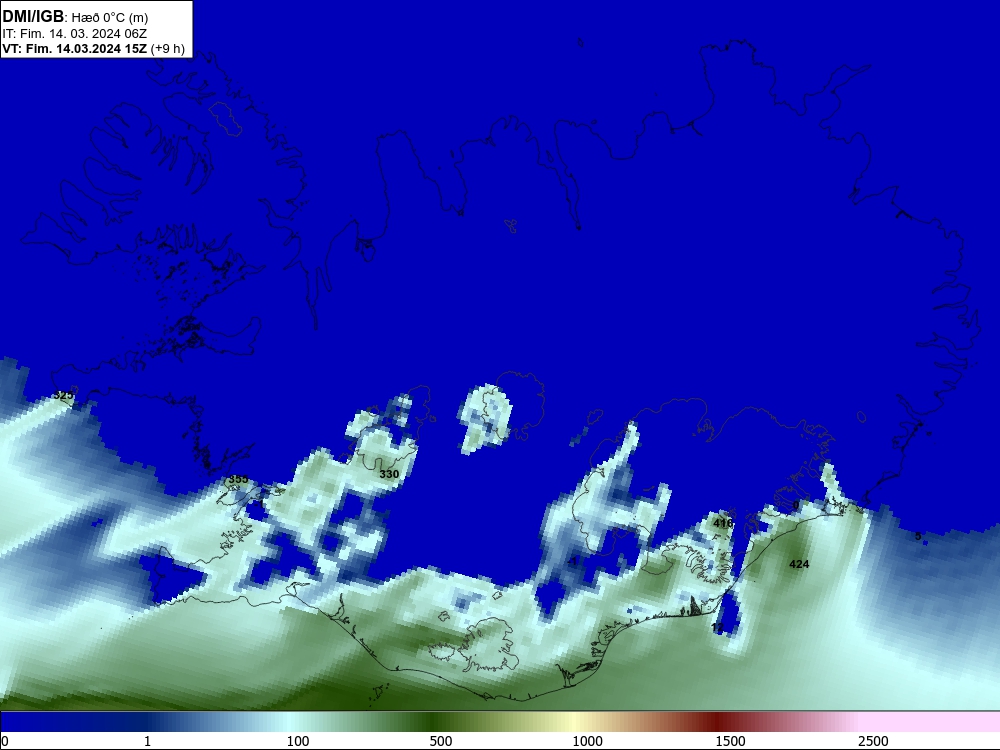This screenshot has height=750, width=1000.
Task: Click the 424 value label on the map
Action: pyautogui.click(x=799, y=564)
